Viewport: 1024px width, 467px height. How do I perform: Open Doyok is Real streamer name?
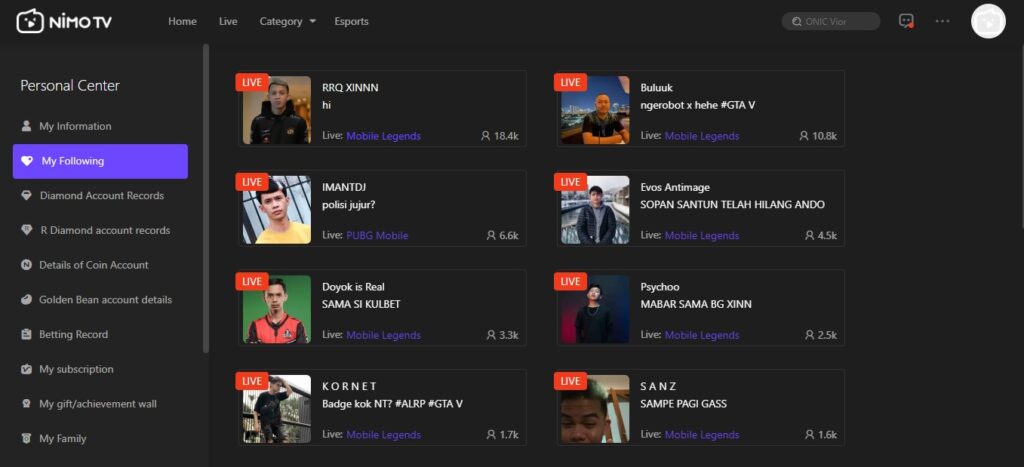coord(353,287)
